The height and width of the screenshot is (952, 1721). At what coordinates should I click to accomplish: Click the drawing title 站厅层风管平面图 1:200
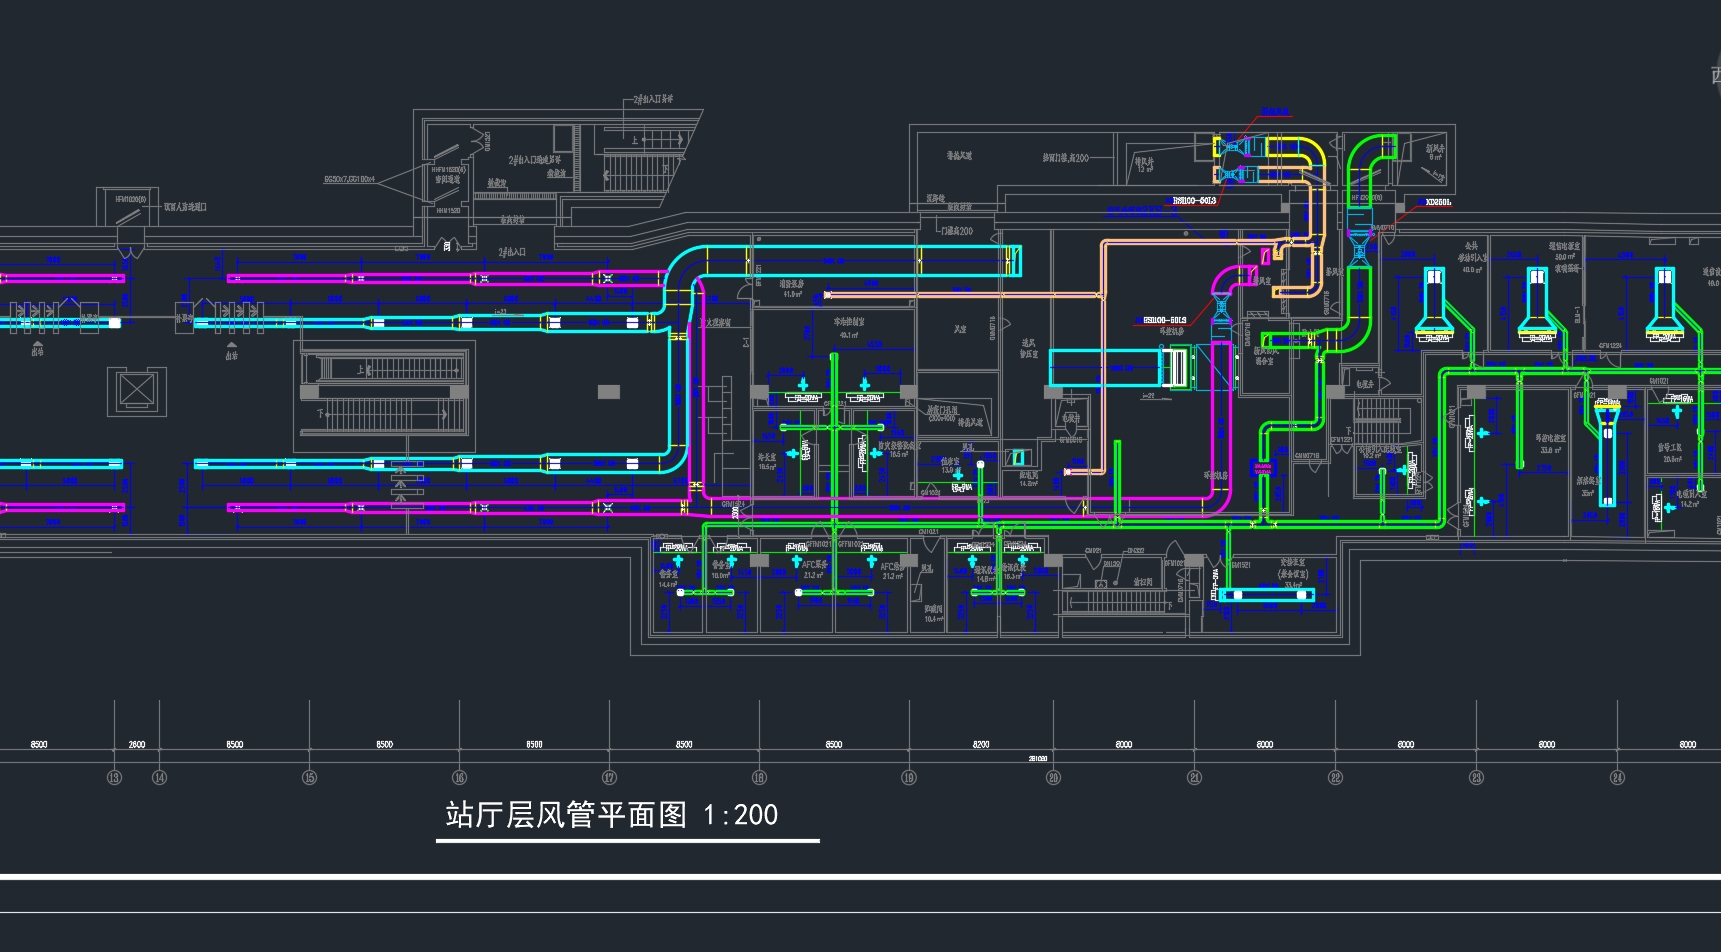(610, 815)
